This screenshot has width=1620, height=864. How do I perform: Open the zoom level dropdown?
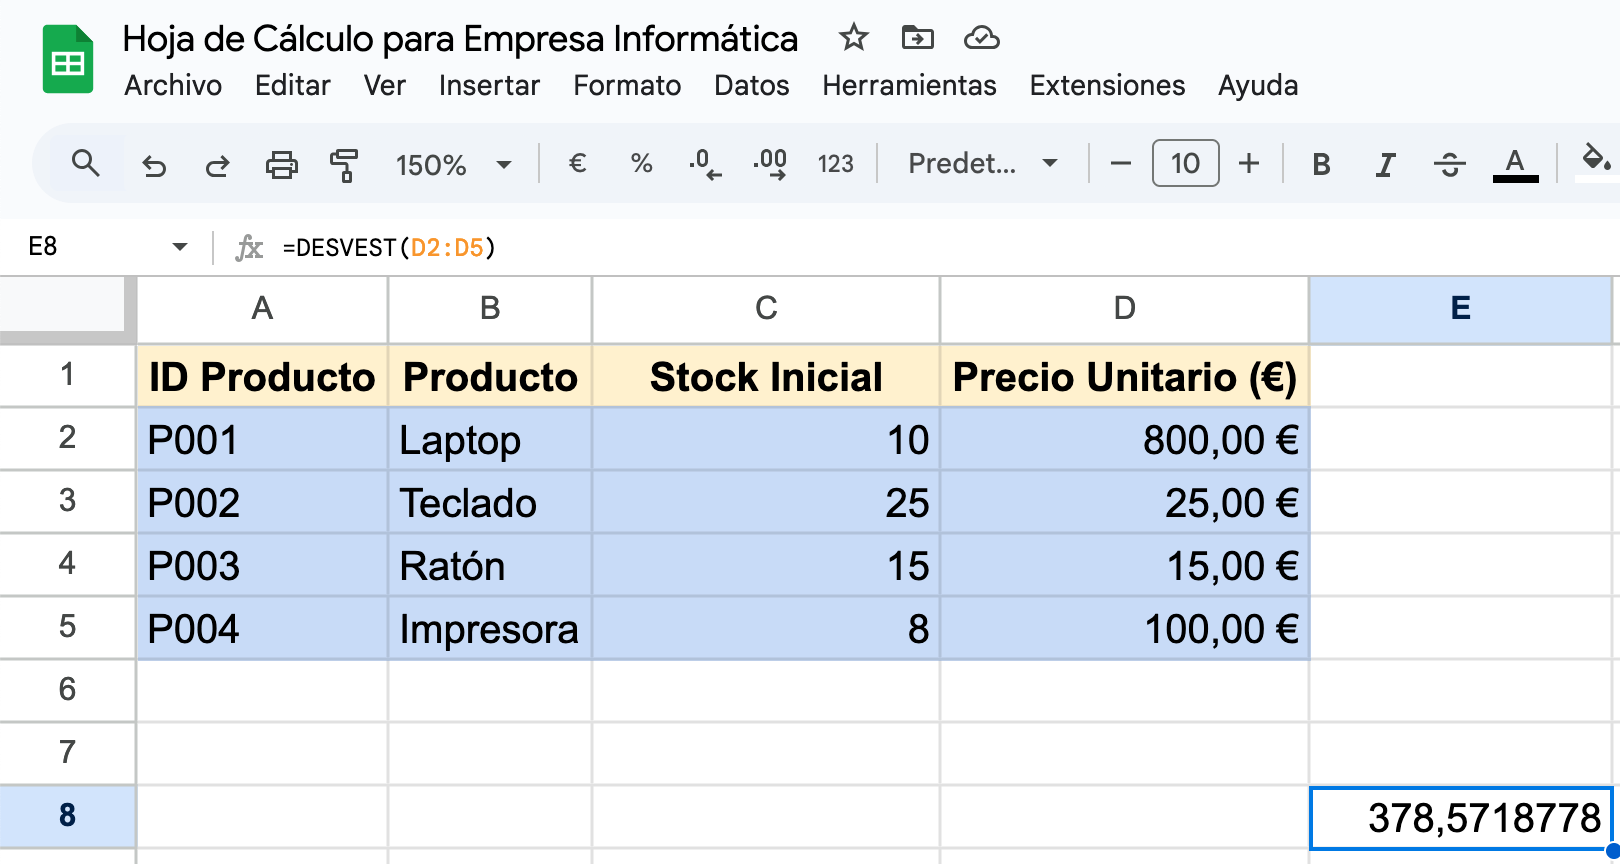tap(455, 164)
